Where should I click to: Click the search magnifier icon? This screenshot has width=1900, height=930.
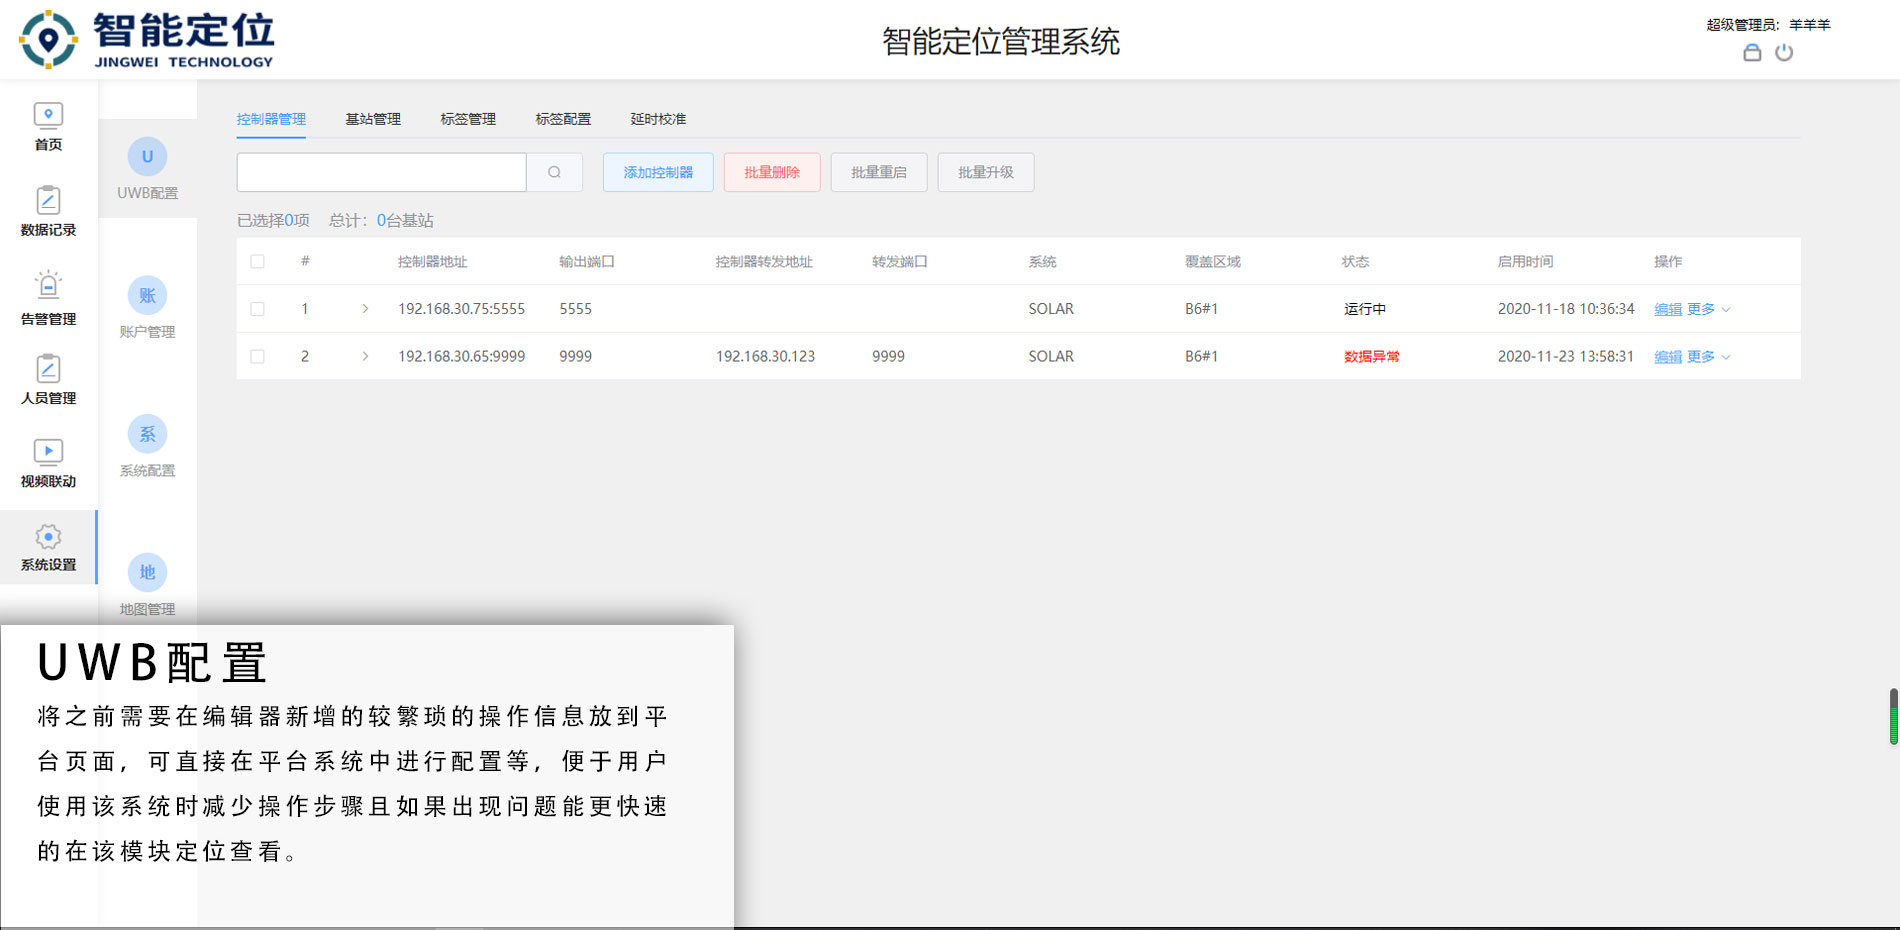click(554, 172)
